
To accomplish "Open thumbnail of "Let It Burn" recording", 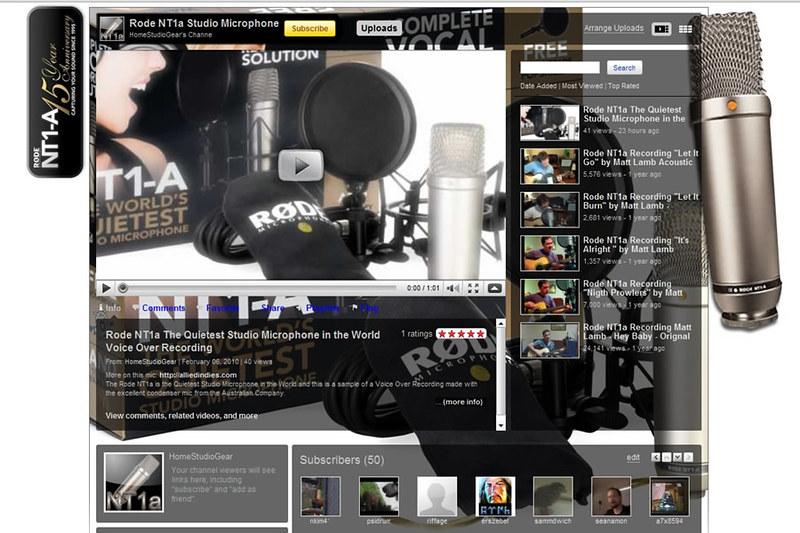I will pyautogui.click(x=549, y=210).
